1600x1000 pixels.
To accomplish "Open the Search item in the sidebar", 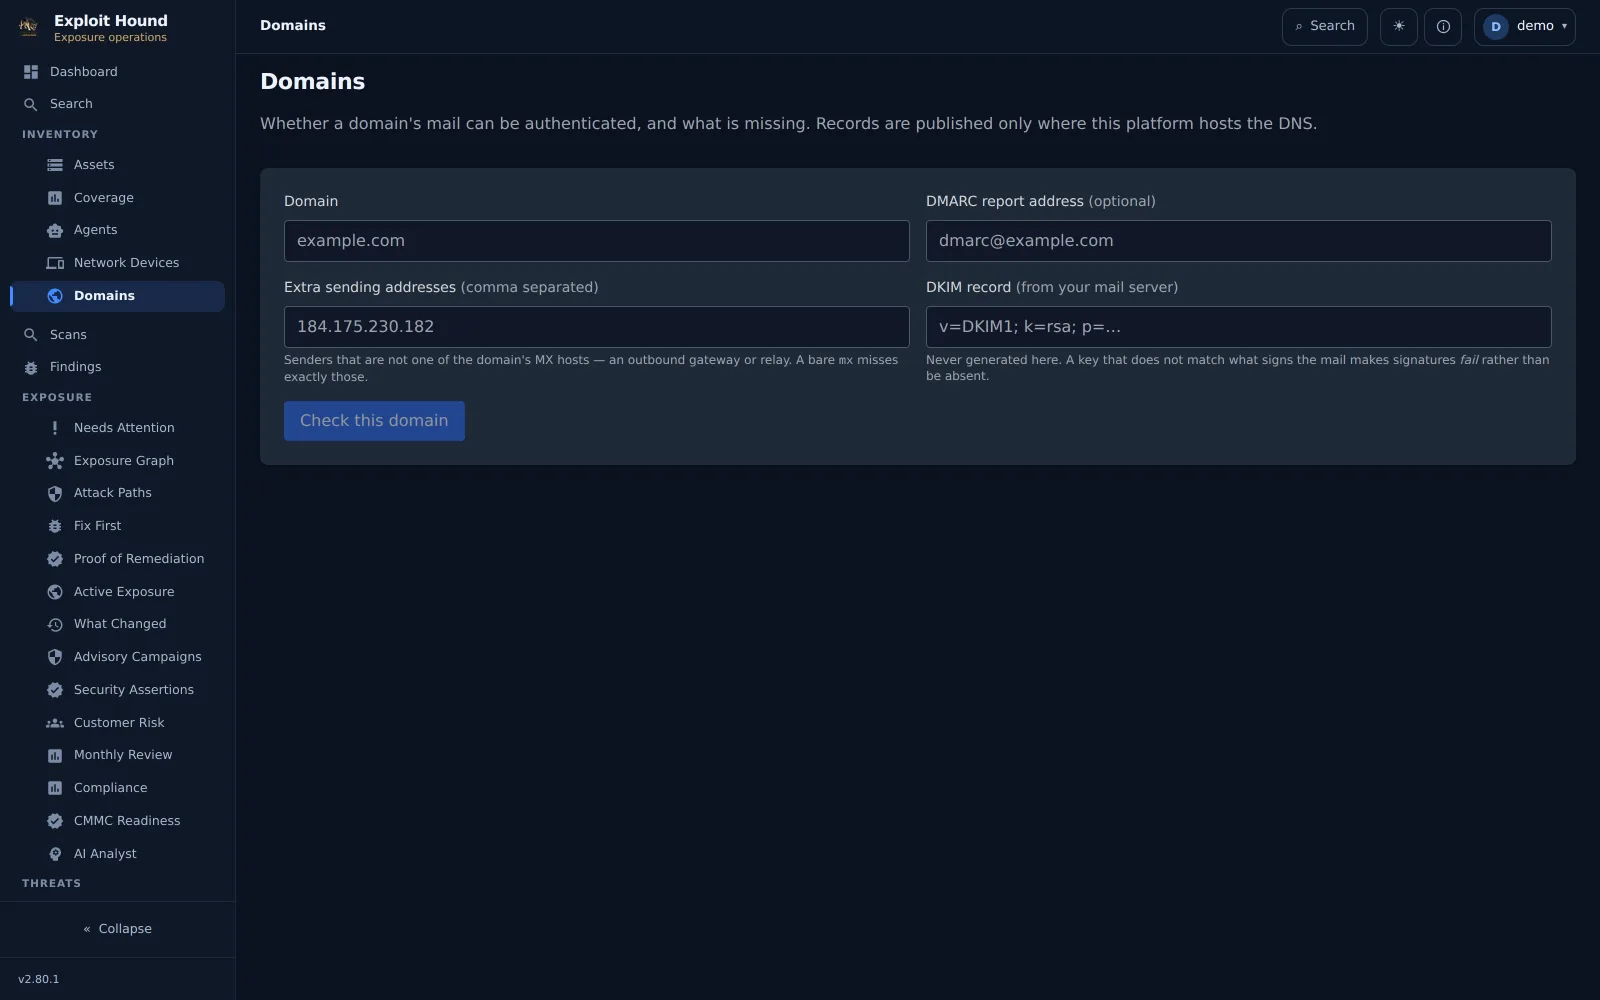I will click(117, 104).
